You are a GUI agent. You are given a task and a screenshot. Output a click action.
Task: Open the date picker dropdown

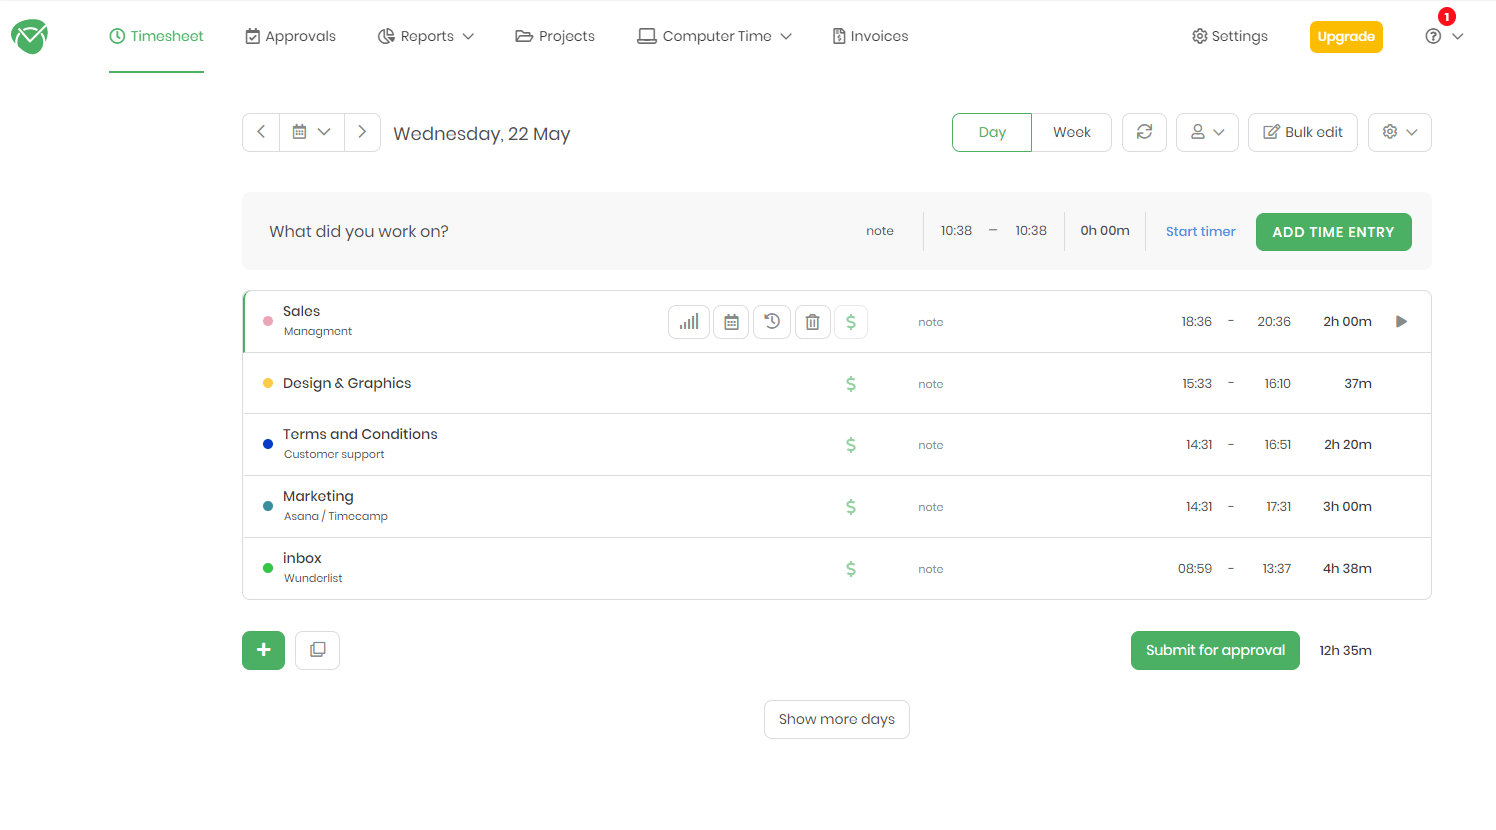pyautogui.click(x=311, y=131)
